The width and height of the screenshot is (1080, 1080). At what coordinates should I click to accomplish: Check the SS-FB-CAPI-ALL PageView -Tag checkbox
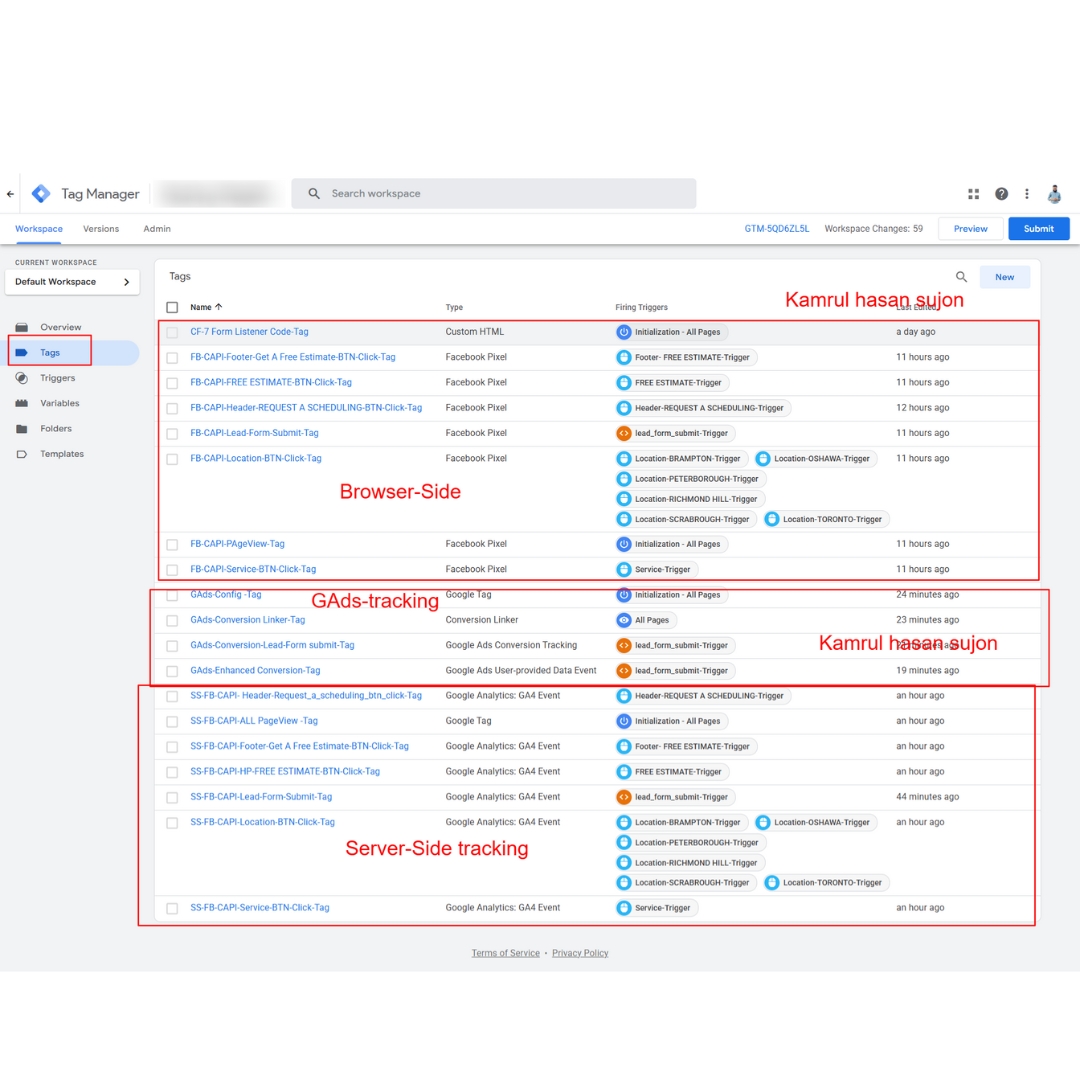172,722
